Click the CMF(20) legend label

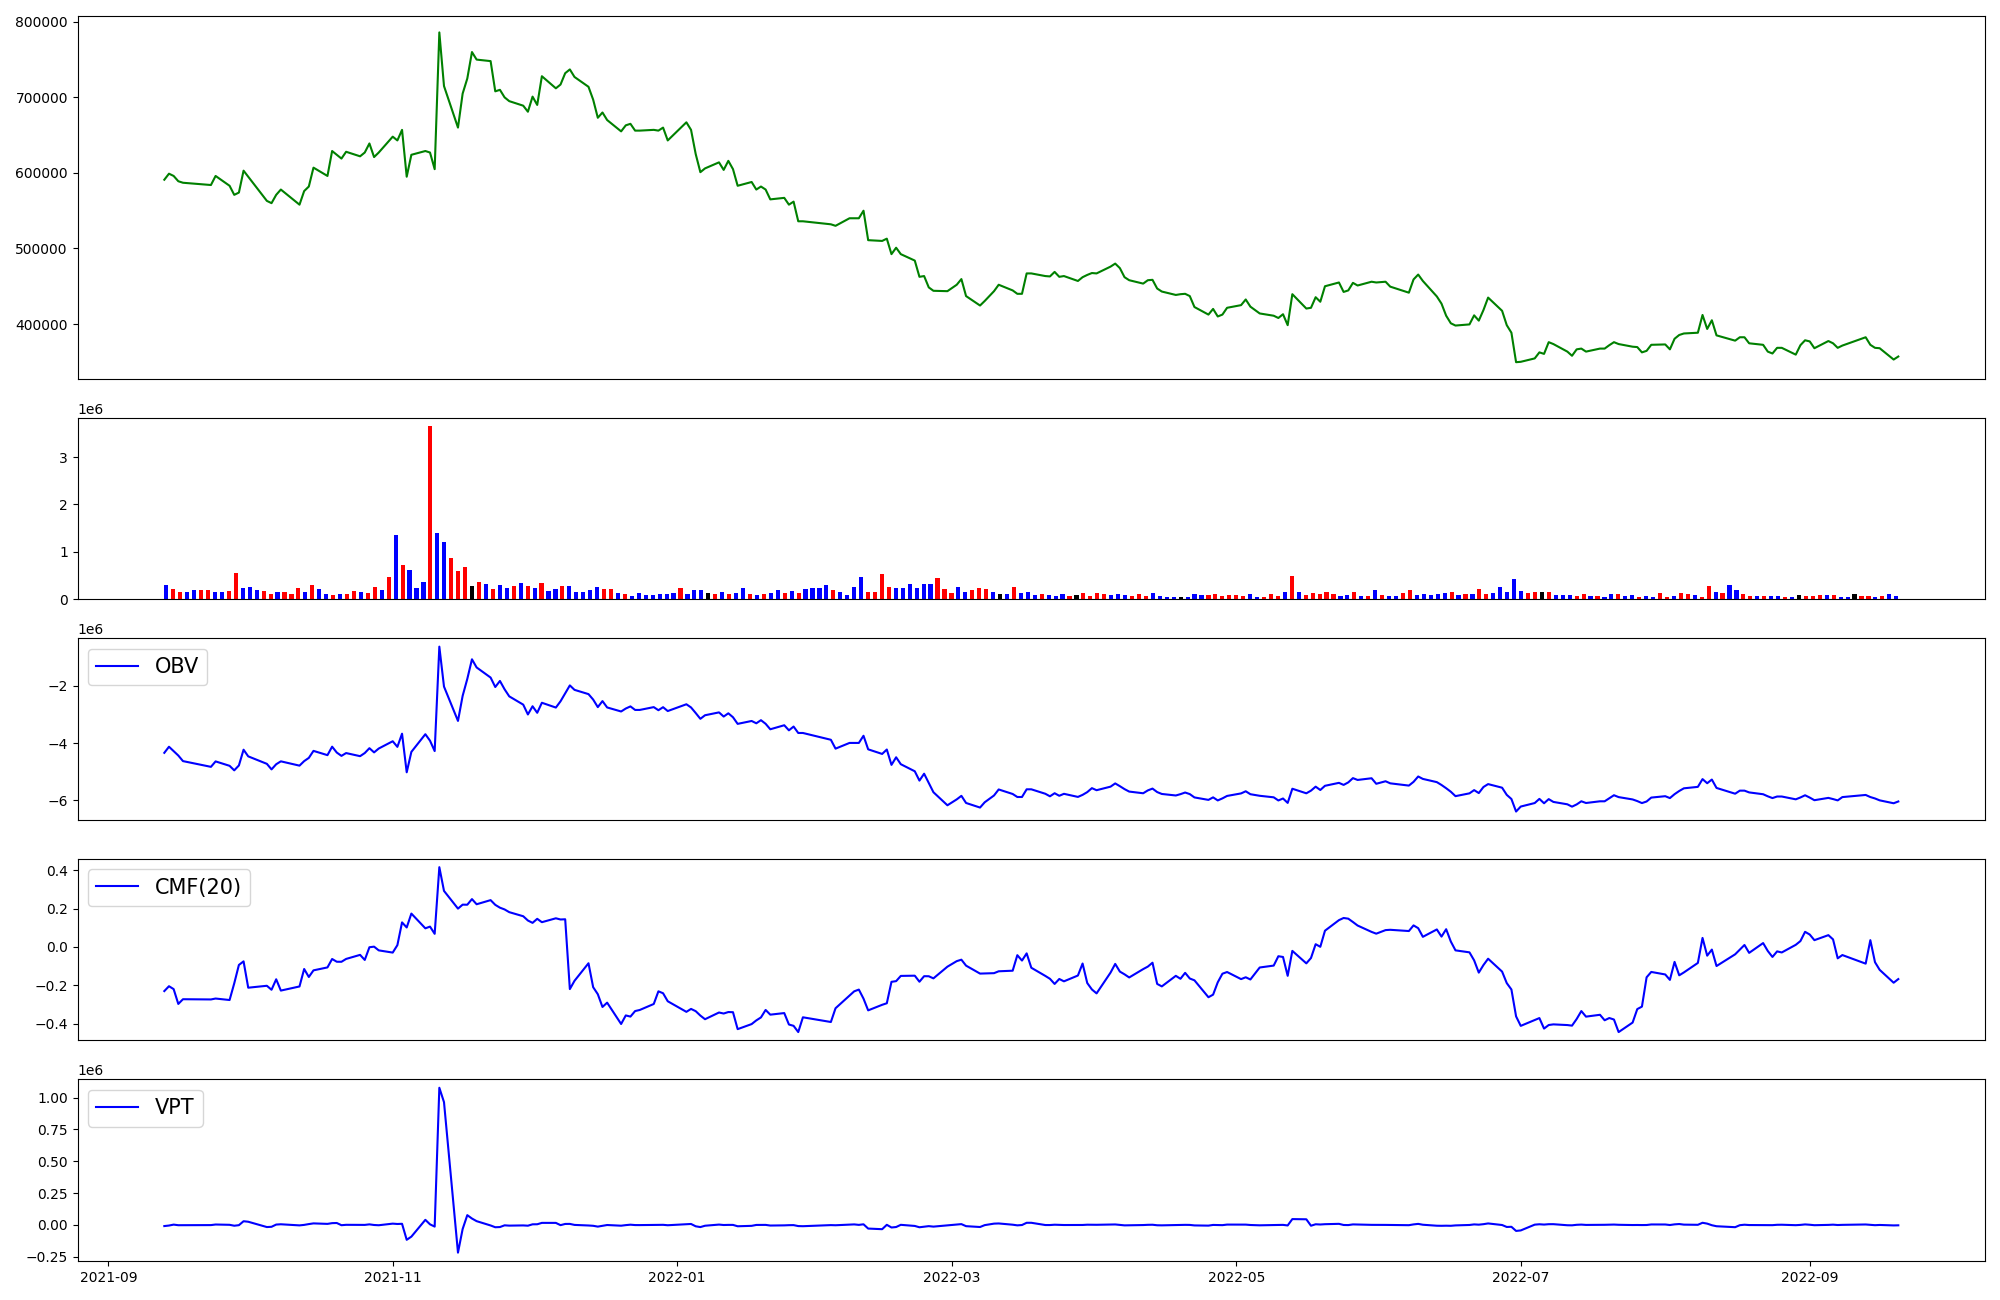[197, 887]
